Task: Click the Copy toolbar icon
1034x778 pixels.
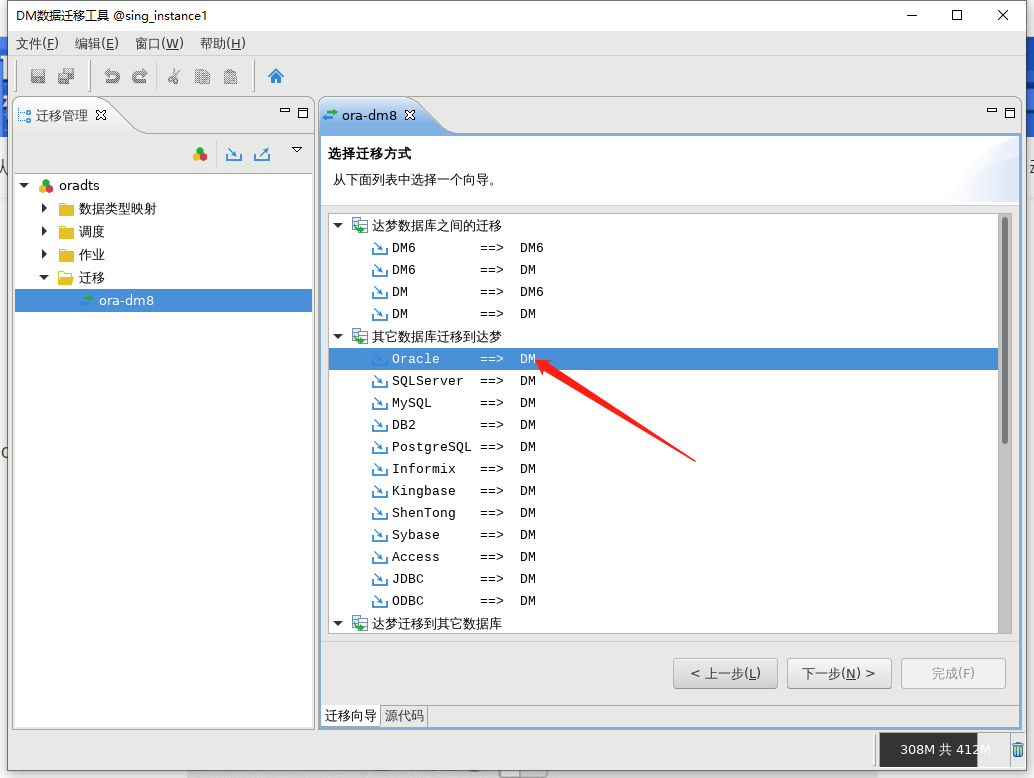Action: 202,76
